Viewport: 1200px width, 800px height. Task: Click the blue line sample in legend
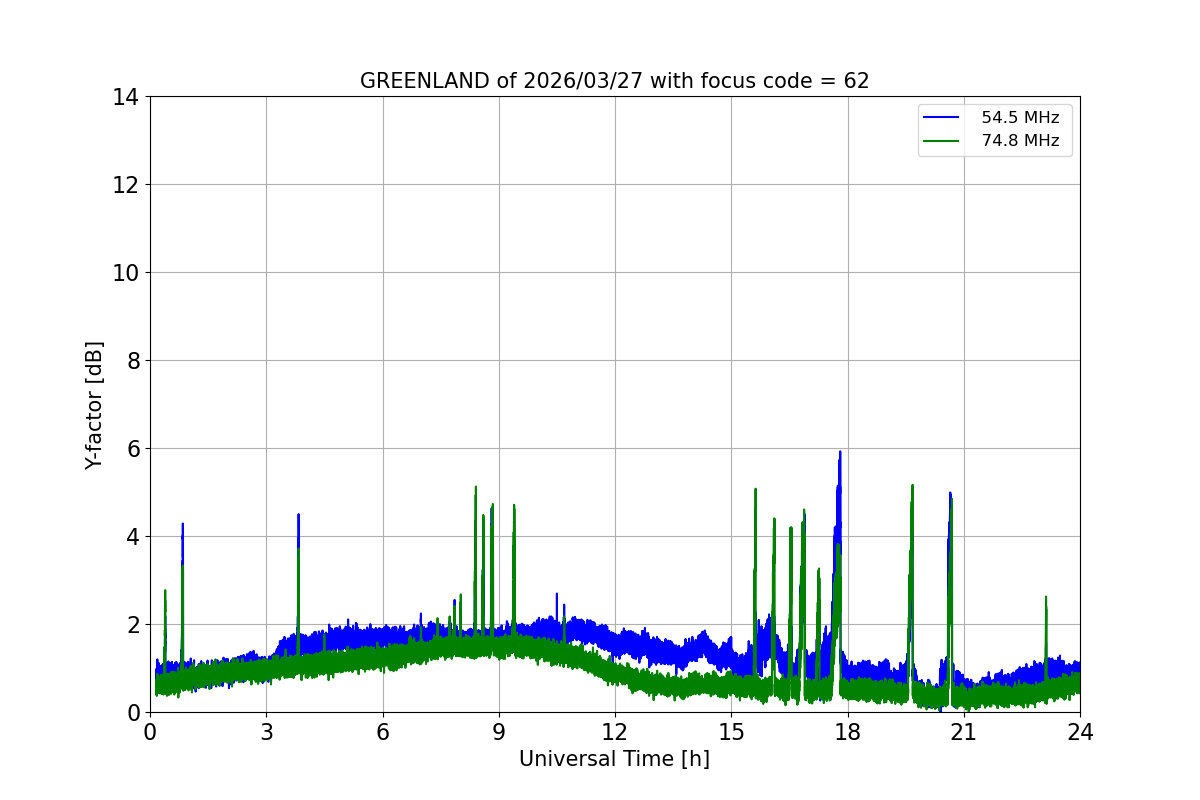(x=942, y=118)
